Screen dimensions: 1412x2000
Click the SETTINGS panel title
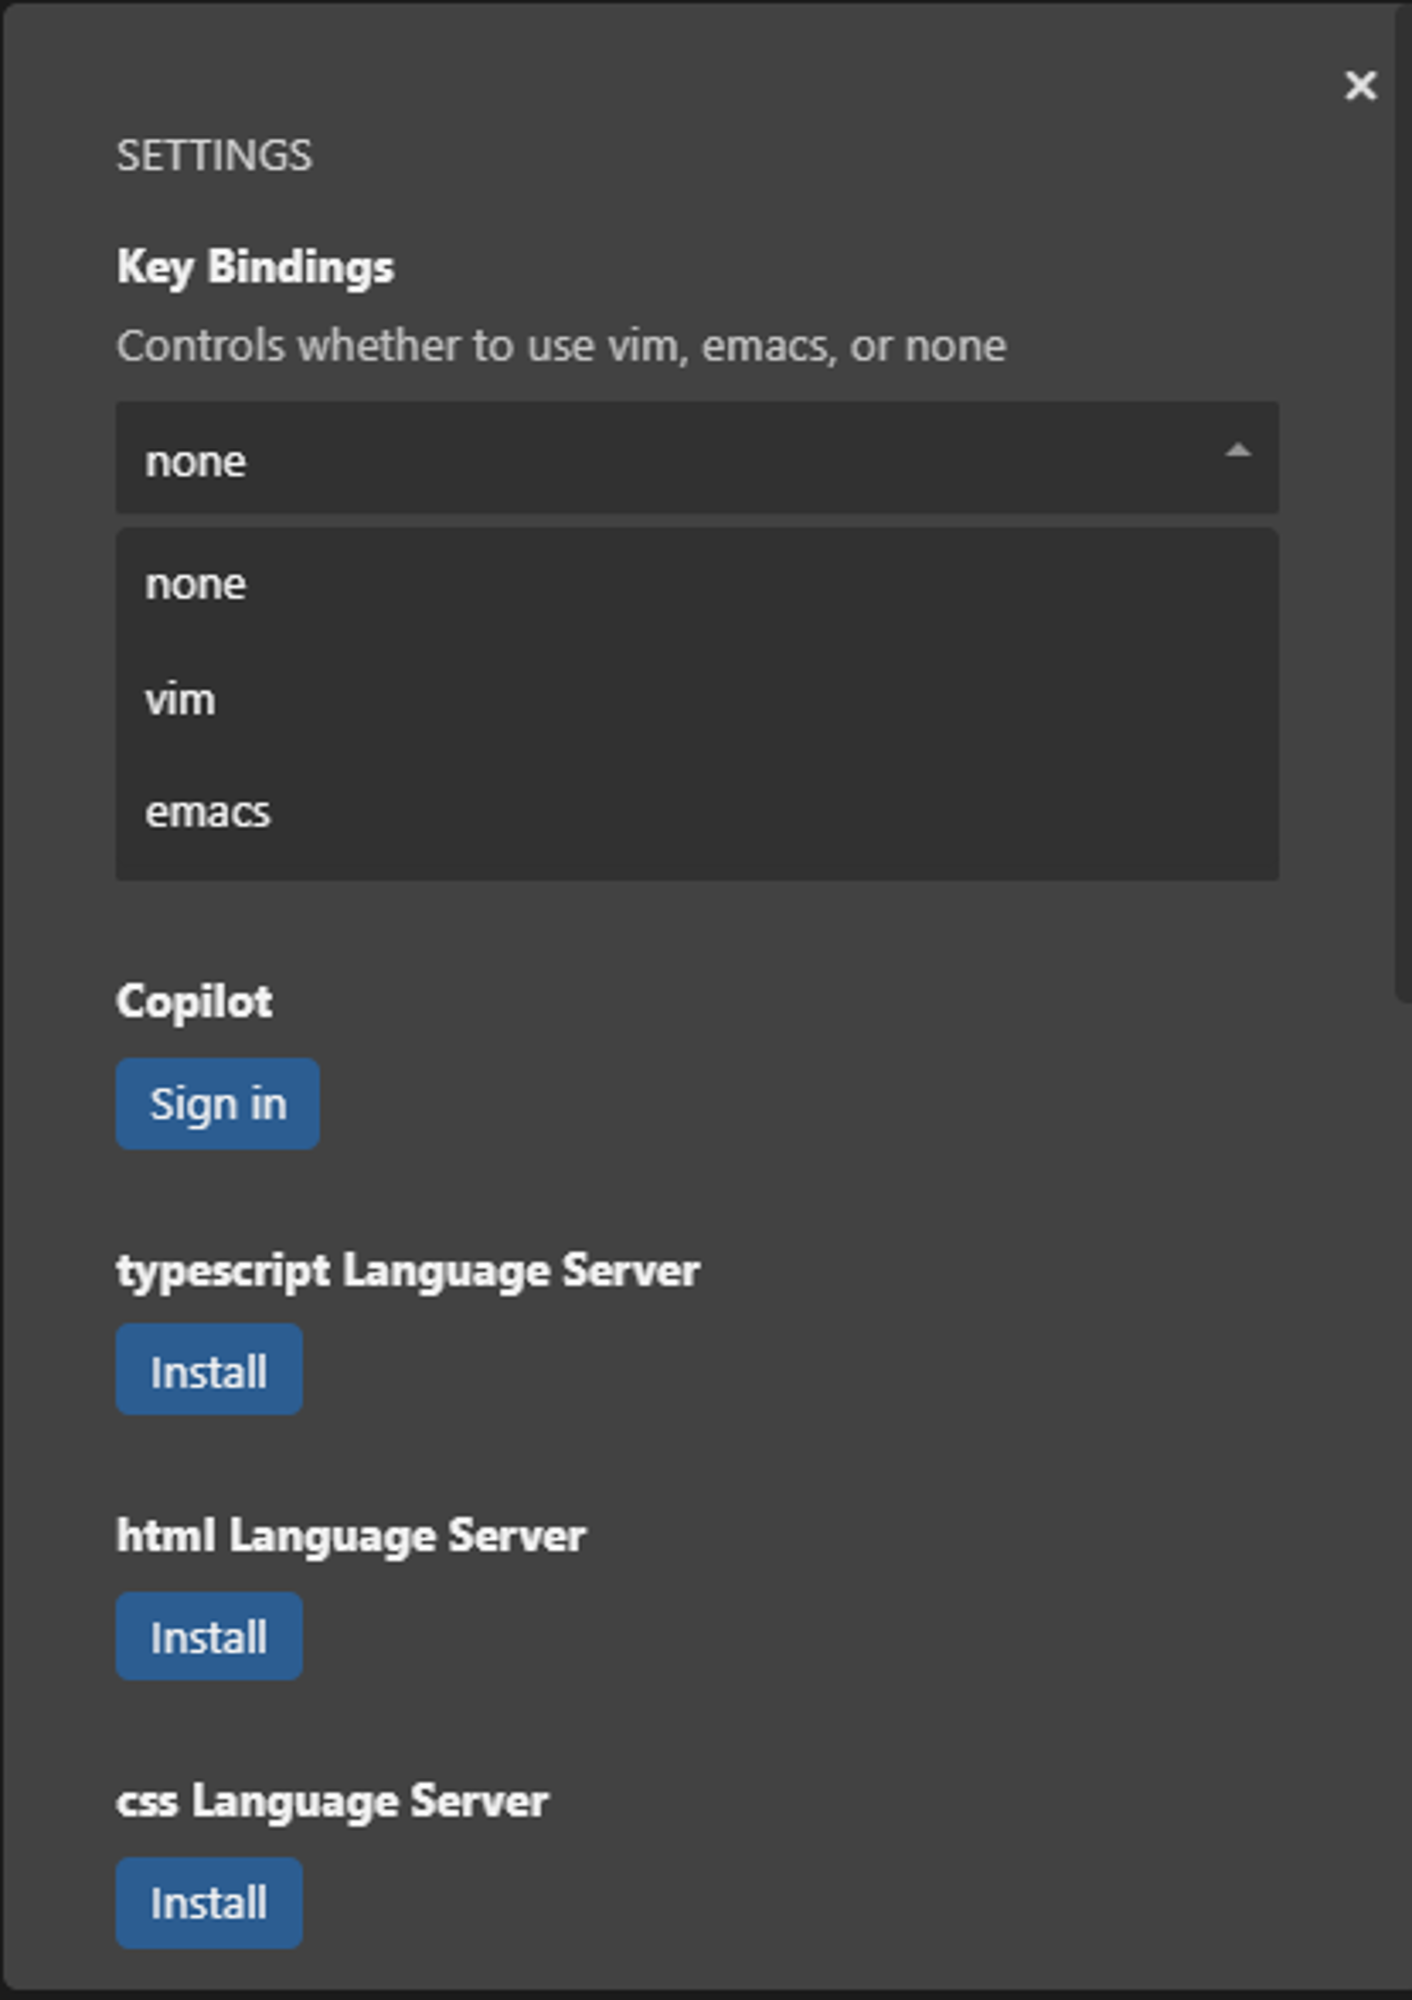214,156
